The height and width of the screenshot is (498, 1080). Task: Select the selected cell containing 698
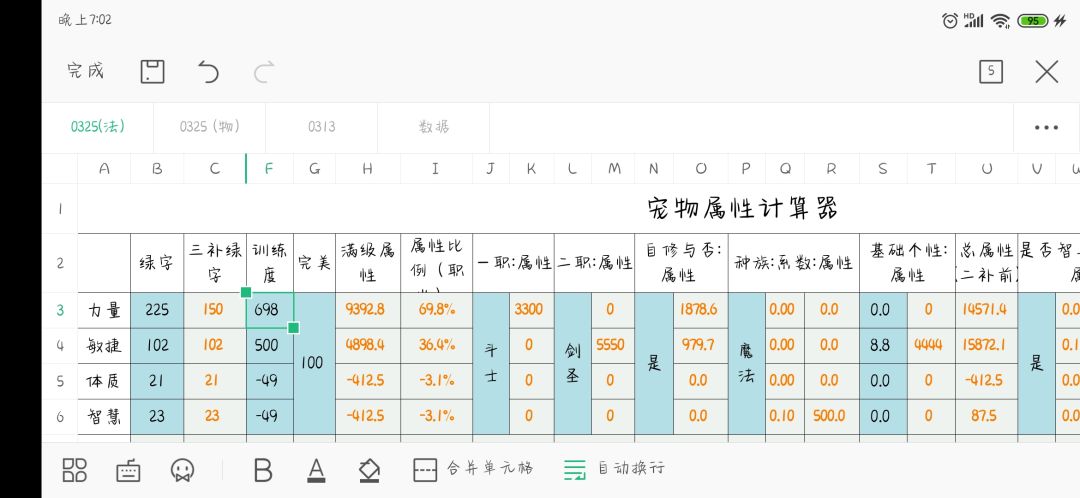[269, 310]
